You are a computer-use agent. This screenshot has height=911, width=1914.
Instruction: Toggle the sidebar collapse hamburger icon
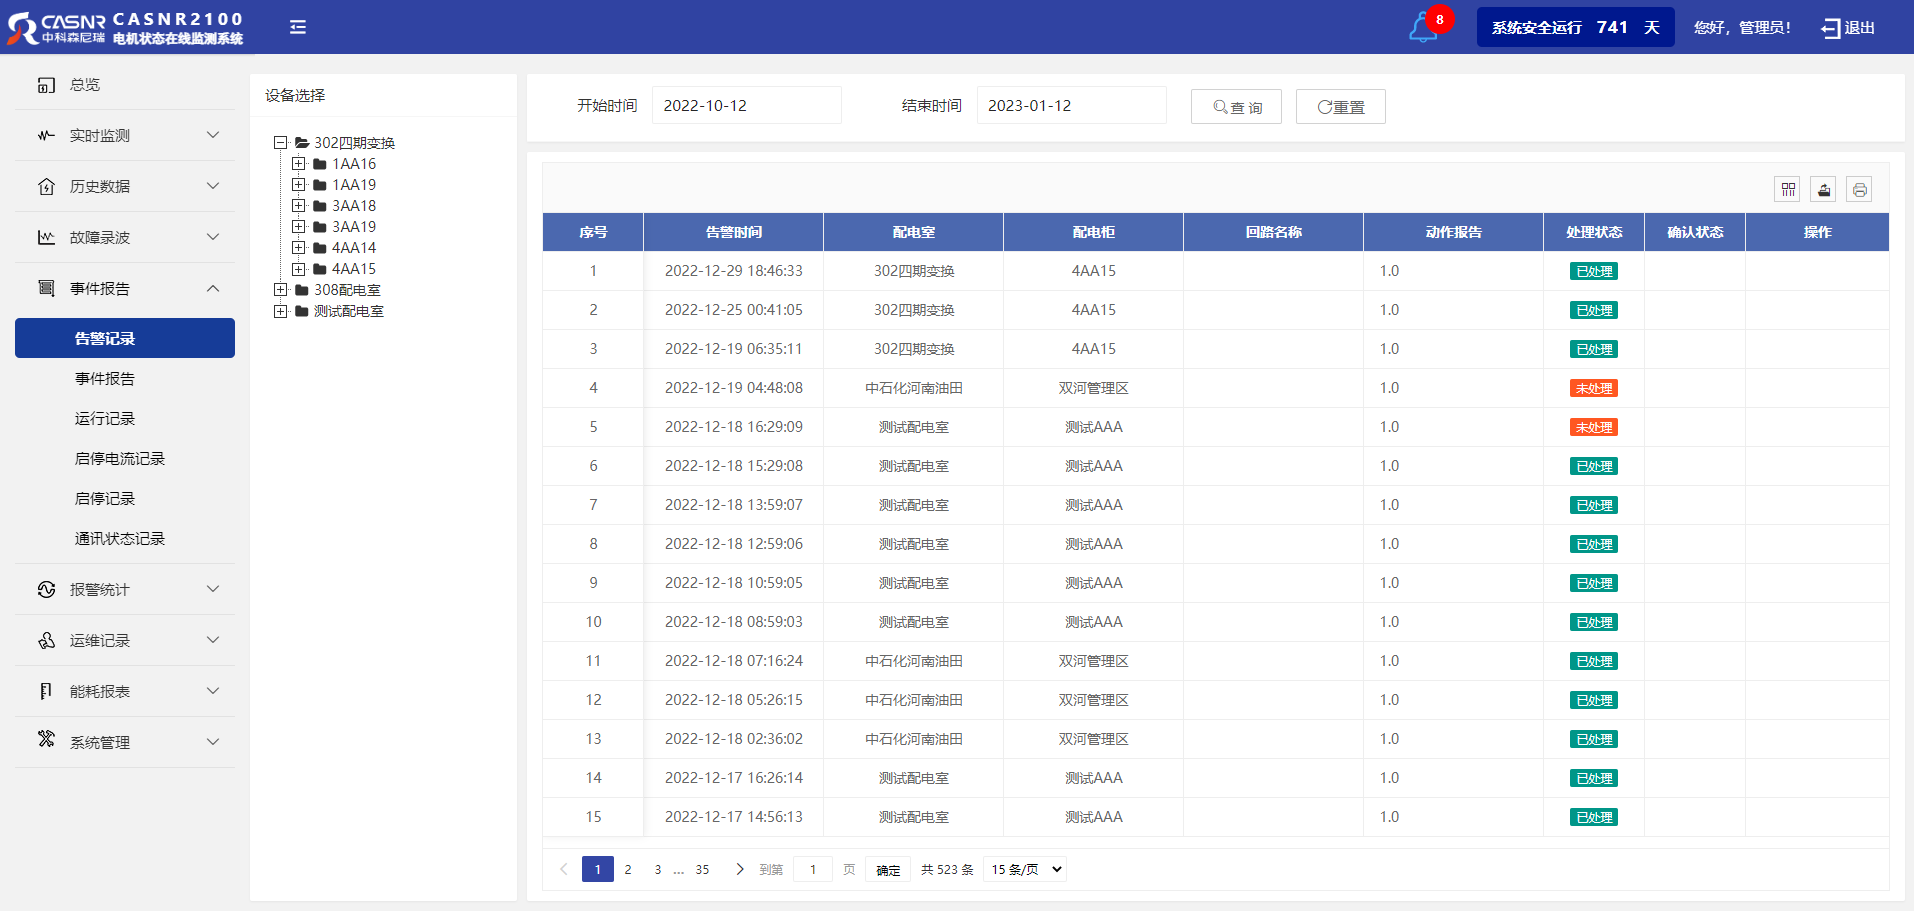298,27
